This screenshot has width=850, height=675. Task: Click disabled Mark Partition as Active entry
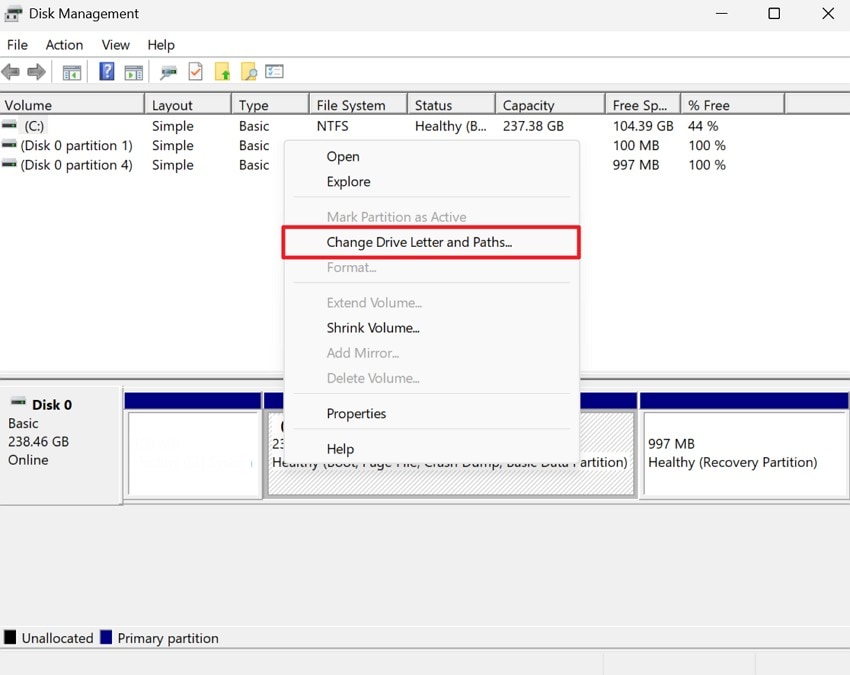tap(432, 217)
